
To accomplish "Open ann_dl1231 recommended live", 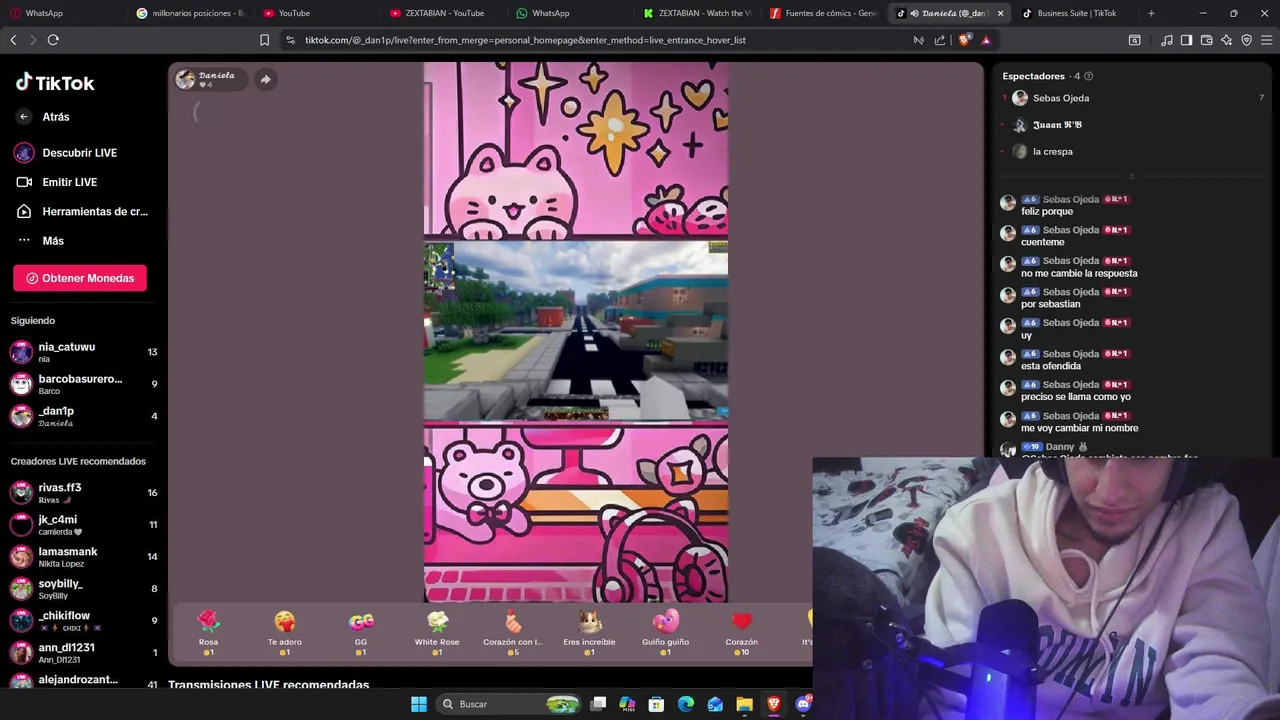I will [x=82, y=653].
